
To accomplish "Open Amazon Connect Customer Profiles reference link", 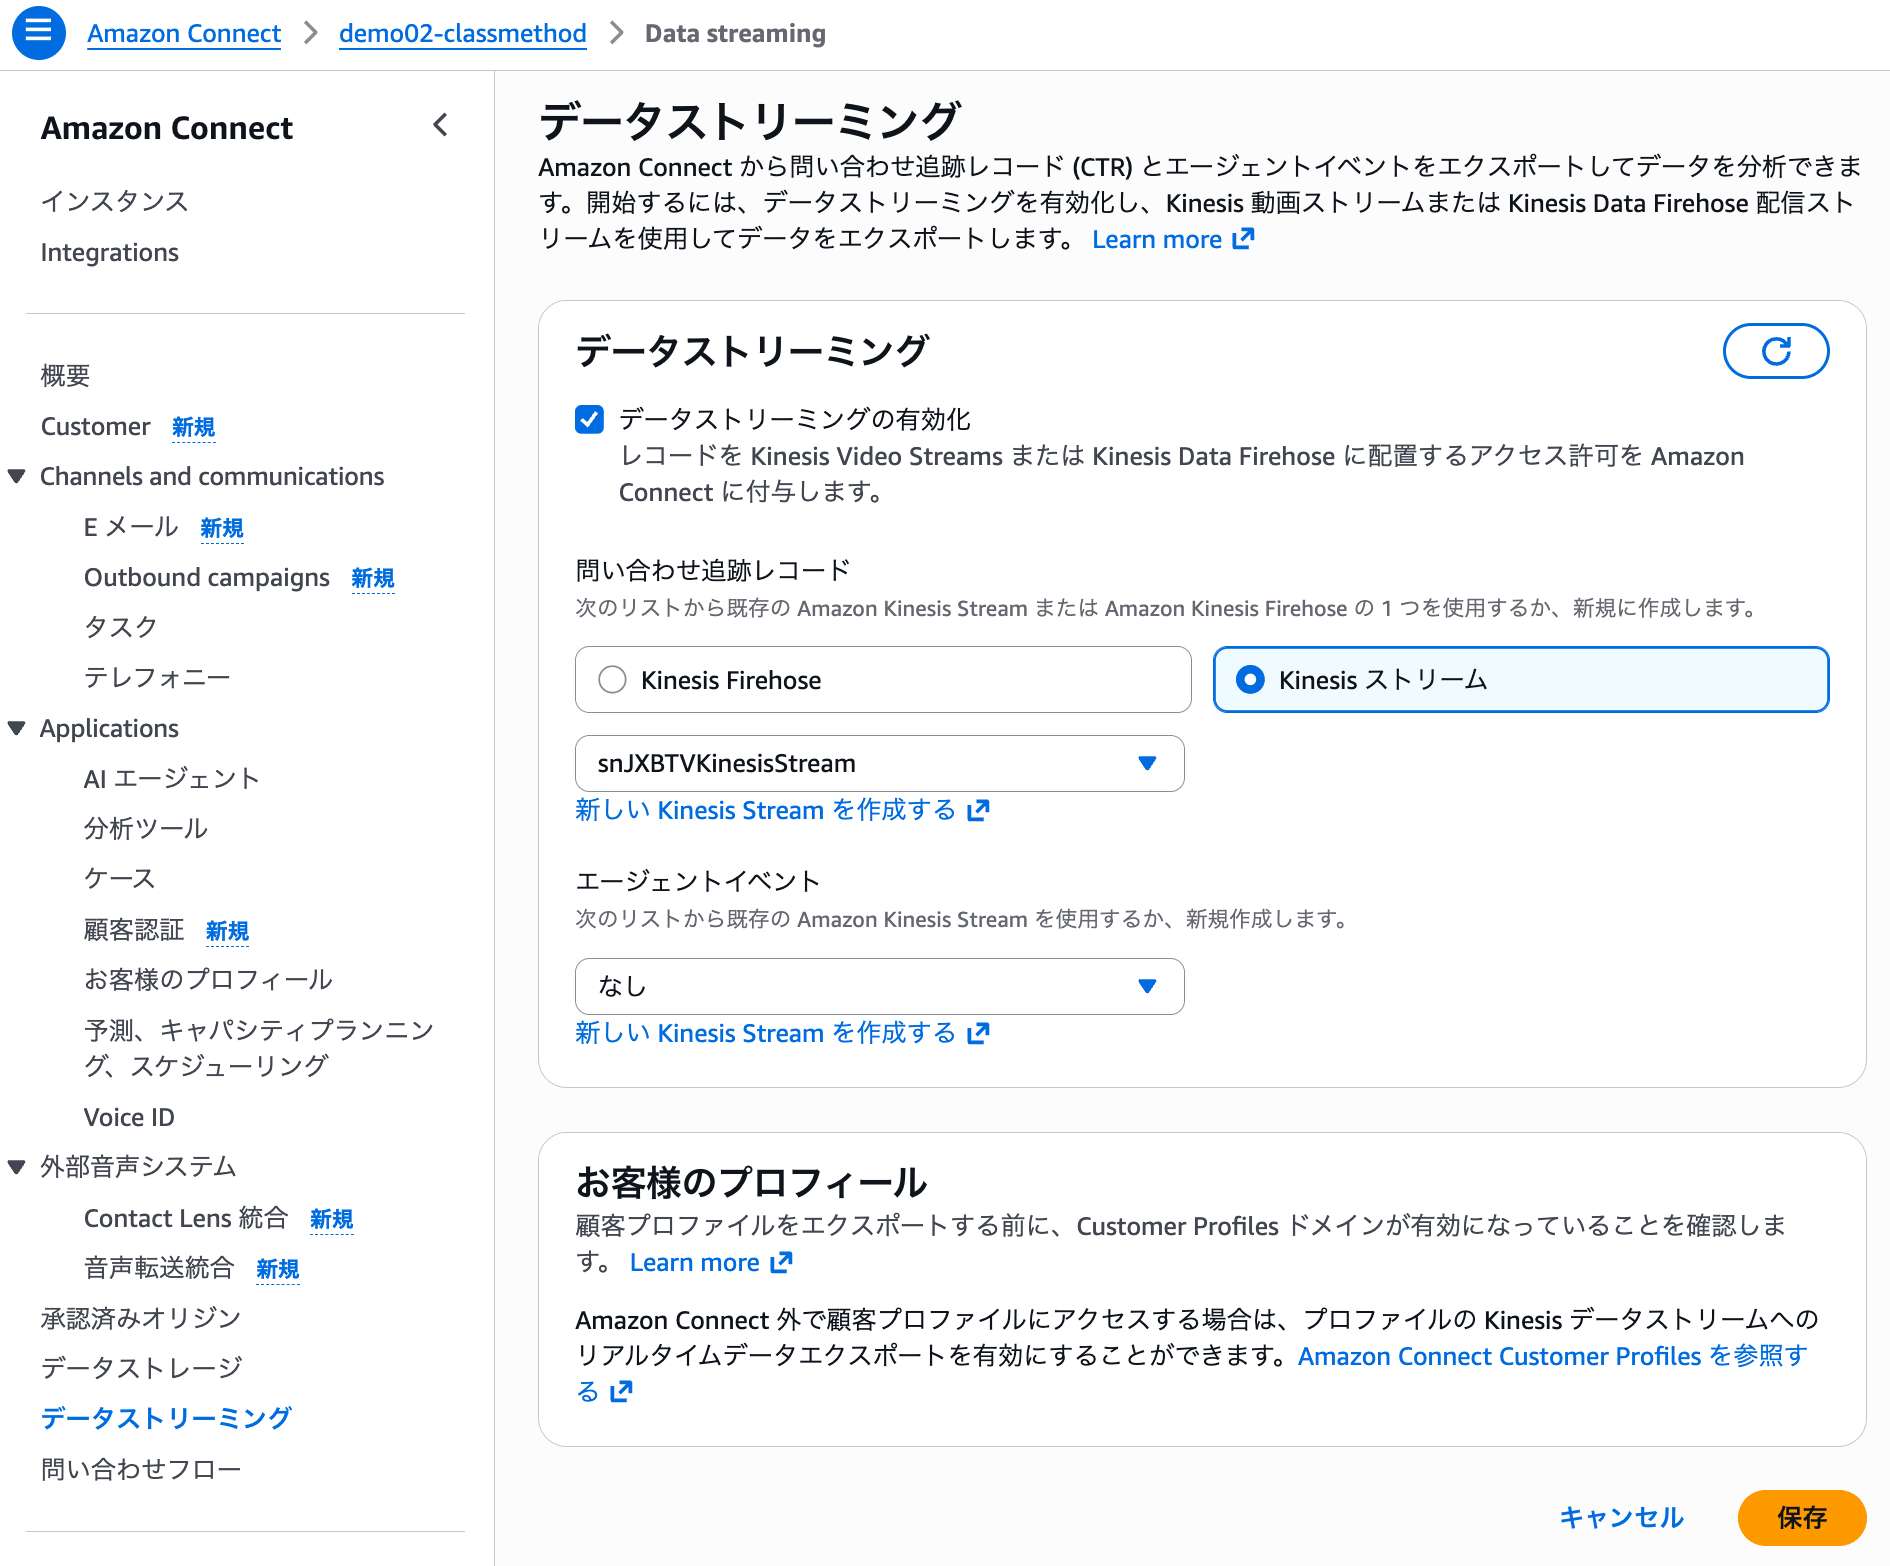I will 1552,1357.
